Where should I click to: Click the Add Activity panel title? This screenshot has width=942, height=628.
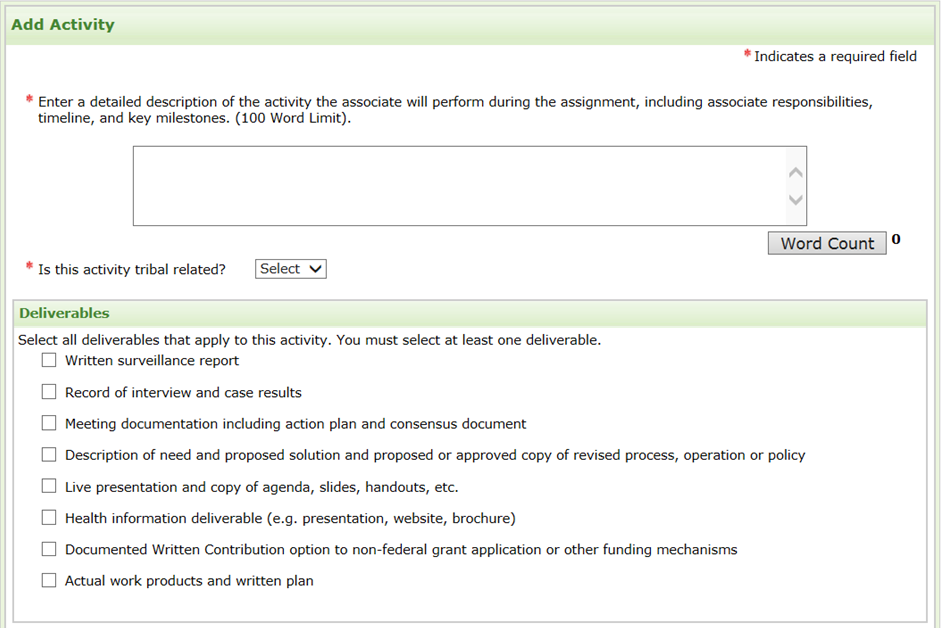click(x=63, y=24)
